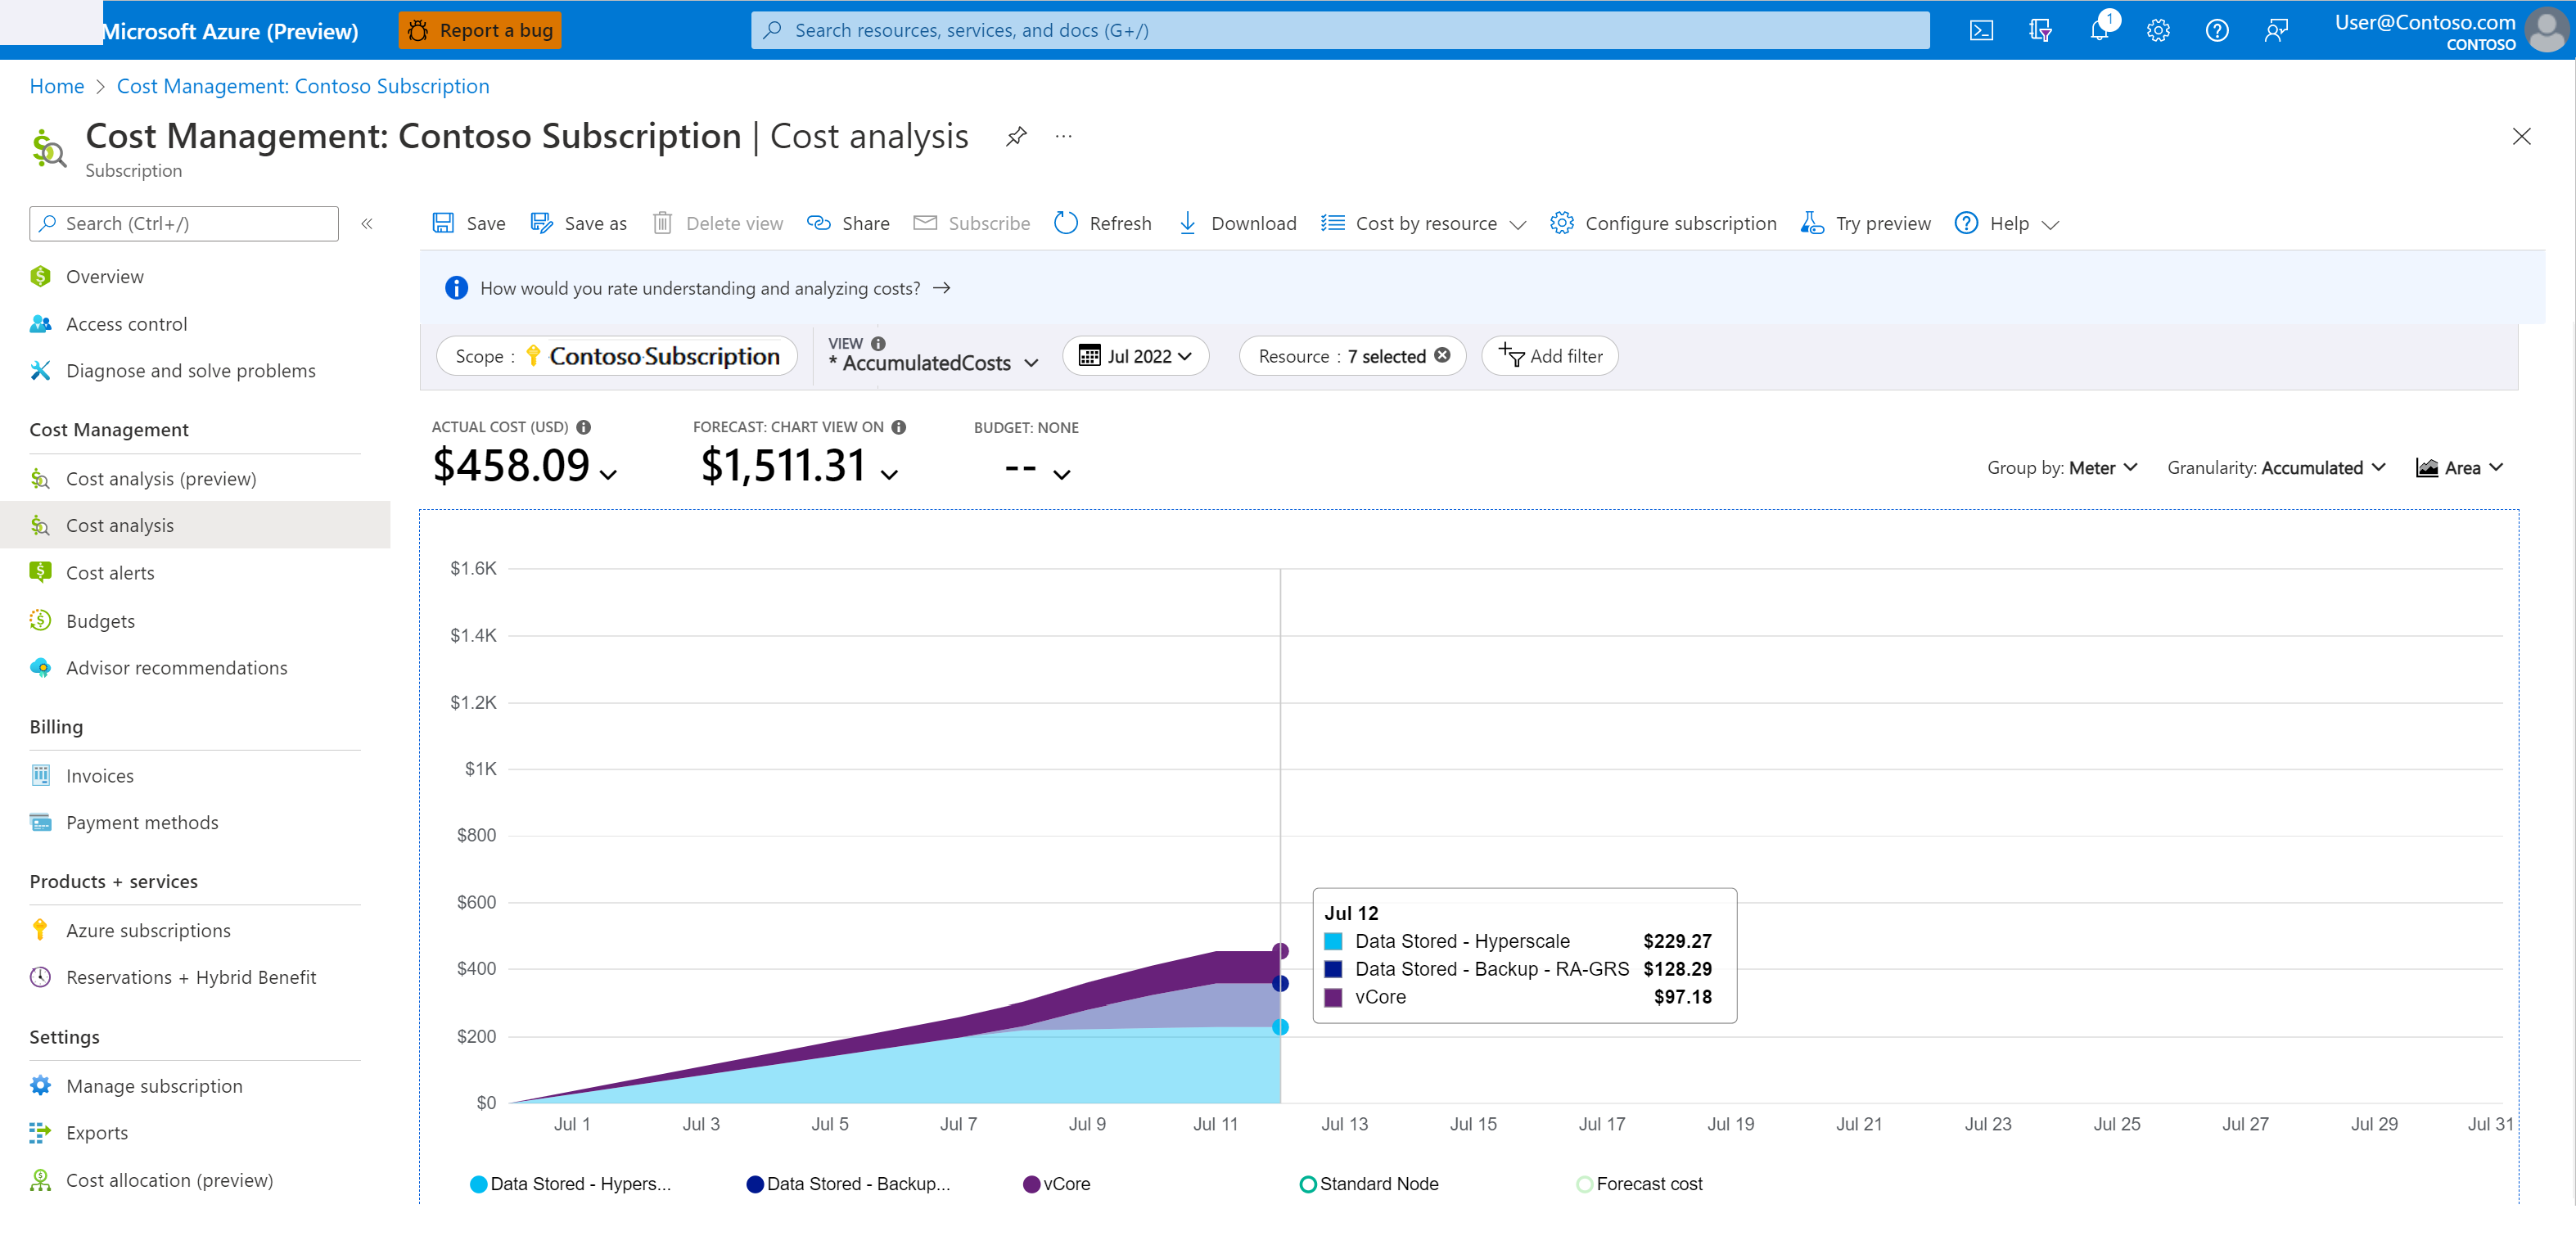Image resolution: width=2576 pixels, height=1245 pixels.
Task: Open the Help menu
Action: tap(2003, 222)
